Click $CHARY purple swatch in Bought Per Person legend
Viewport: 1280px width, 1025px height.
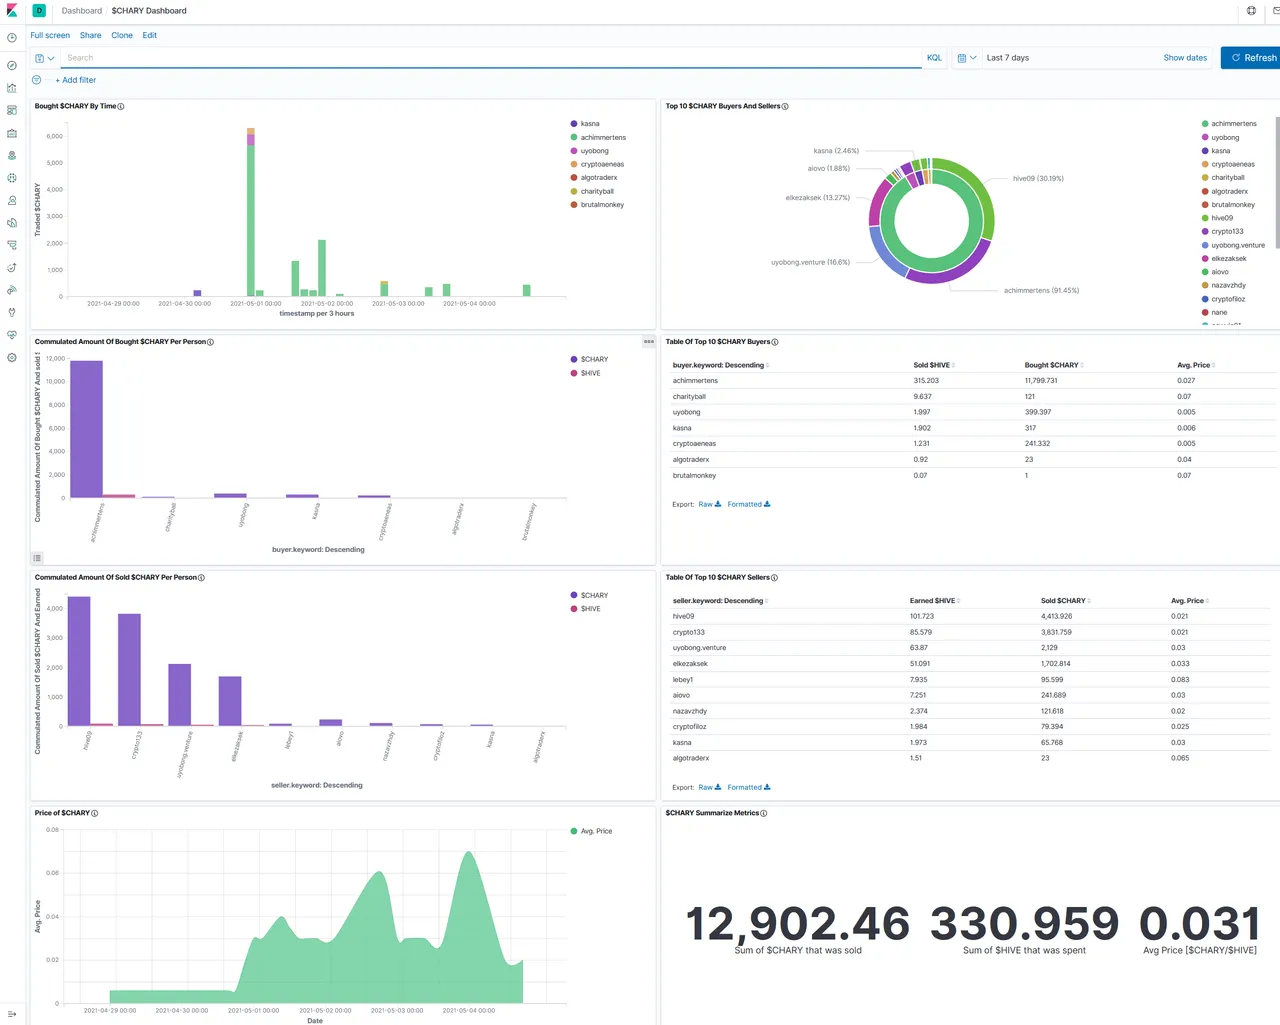click(574, 359)
